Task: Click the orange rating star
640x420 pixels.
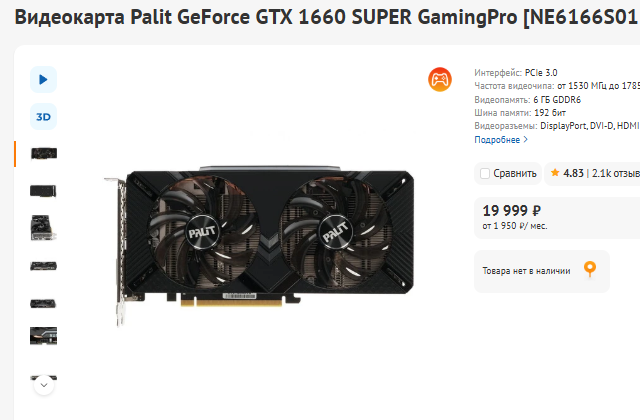Action: click(x=555, y=173)
